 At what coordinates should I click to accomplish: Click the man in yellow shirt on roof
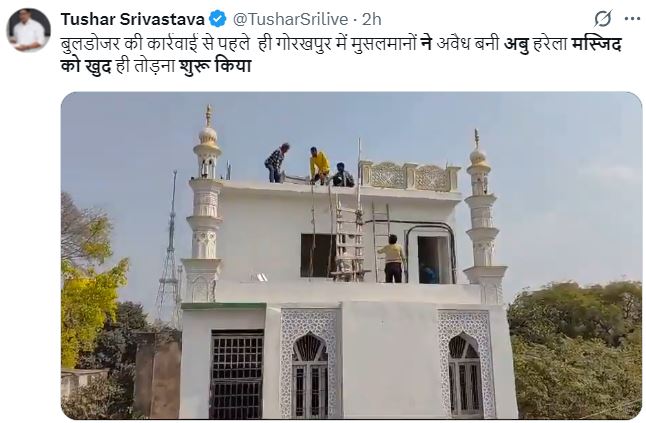319,165
